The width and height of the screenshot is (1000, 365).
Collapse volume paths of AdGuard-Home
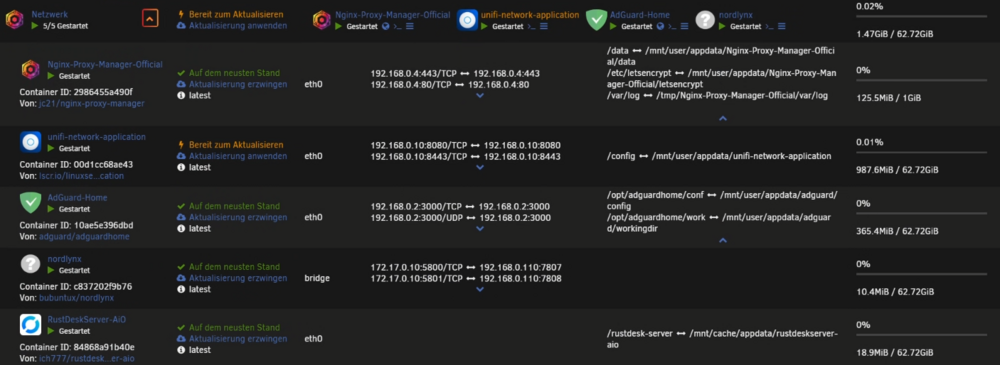723,241
